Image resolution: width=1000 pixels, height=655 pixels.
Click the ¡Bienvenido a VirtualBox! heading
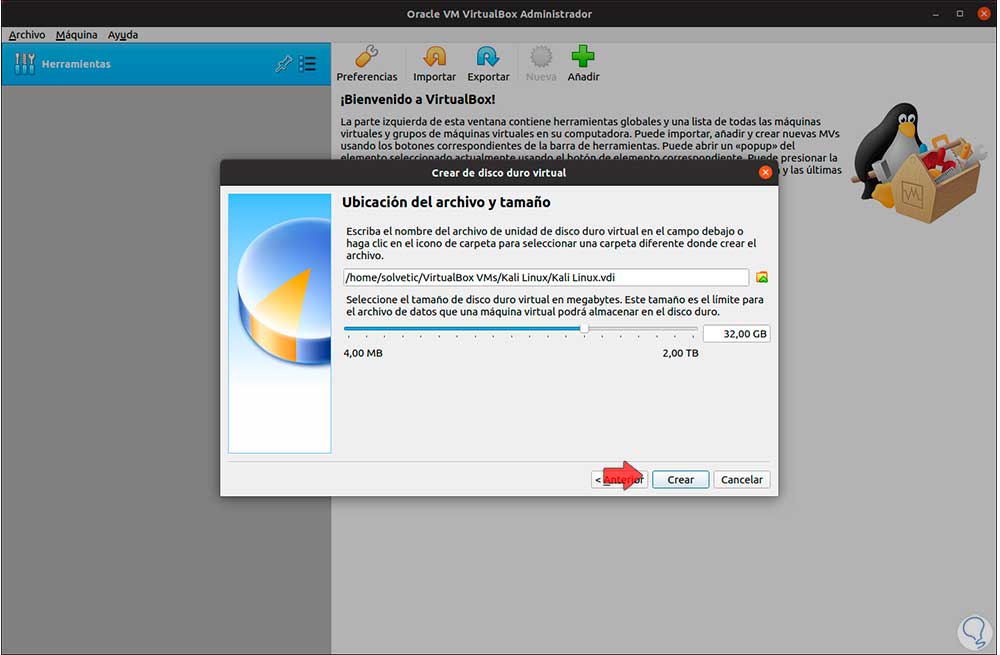[418, 99]
